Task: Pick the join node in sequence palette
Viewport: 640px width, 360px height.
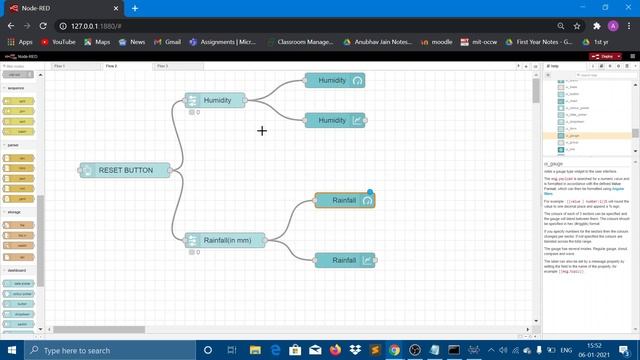Action: pos(19,111)
